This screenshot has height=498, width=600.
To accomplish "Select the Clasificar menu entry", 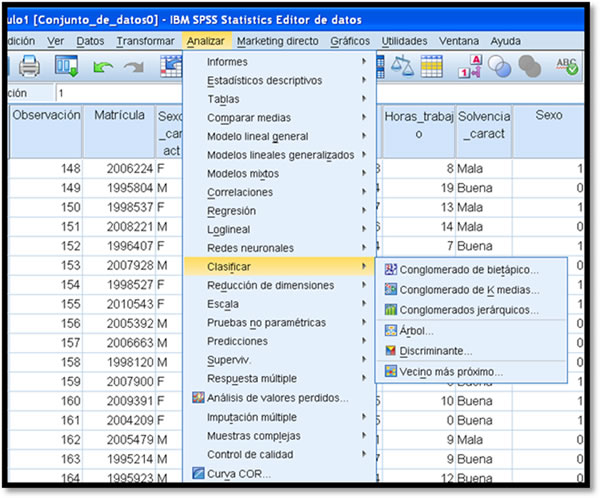I will (x=279, y=266).
